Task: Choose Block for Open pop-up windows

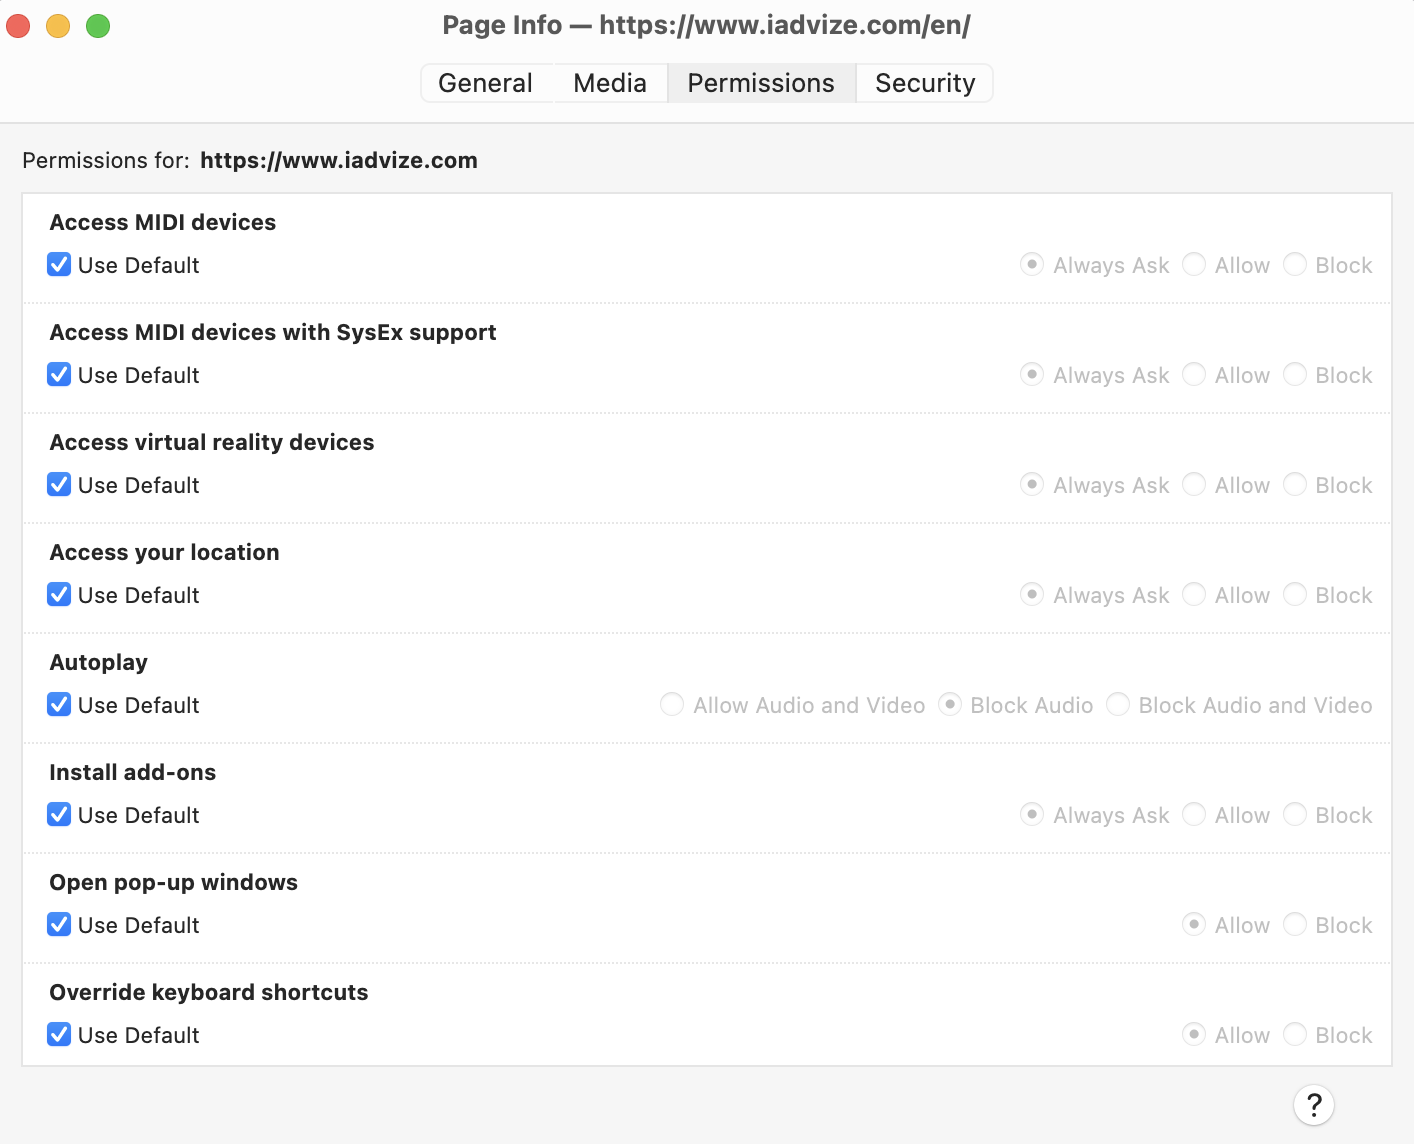Action: click(1295, 924)
